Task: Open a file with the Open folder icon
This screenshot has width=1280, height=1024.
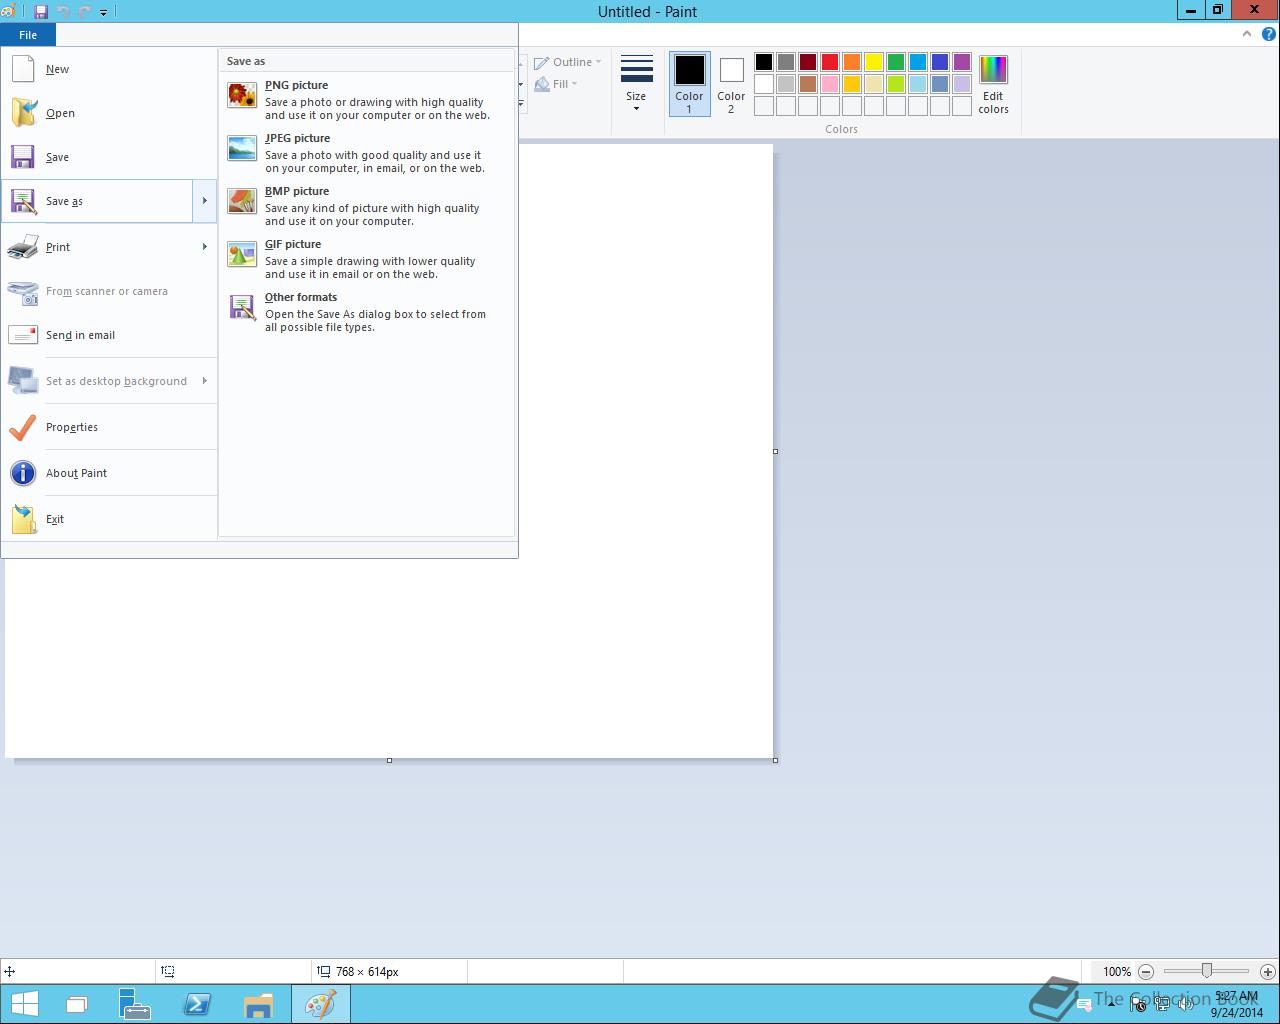Action: click(24, 113)
